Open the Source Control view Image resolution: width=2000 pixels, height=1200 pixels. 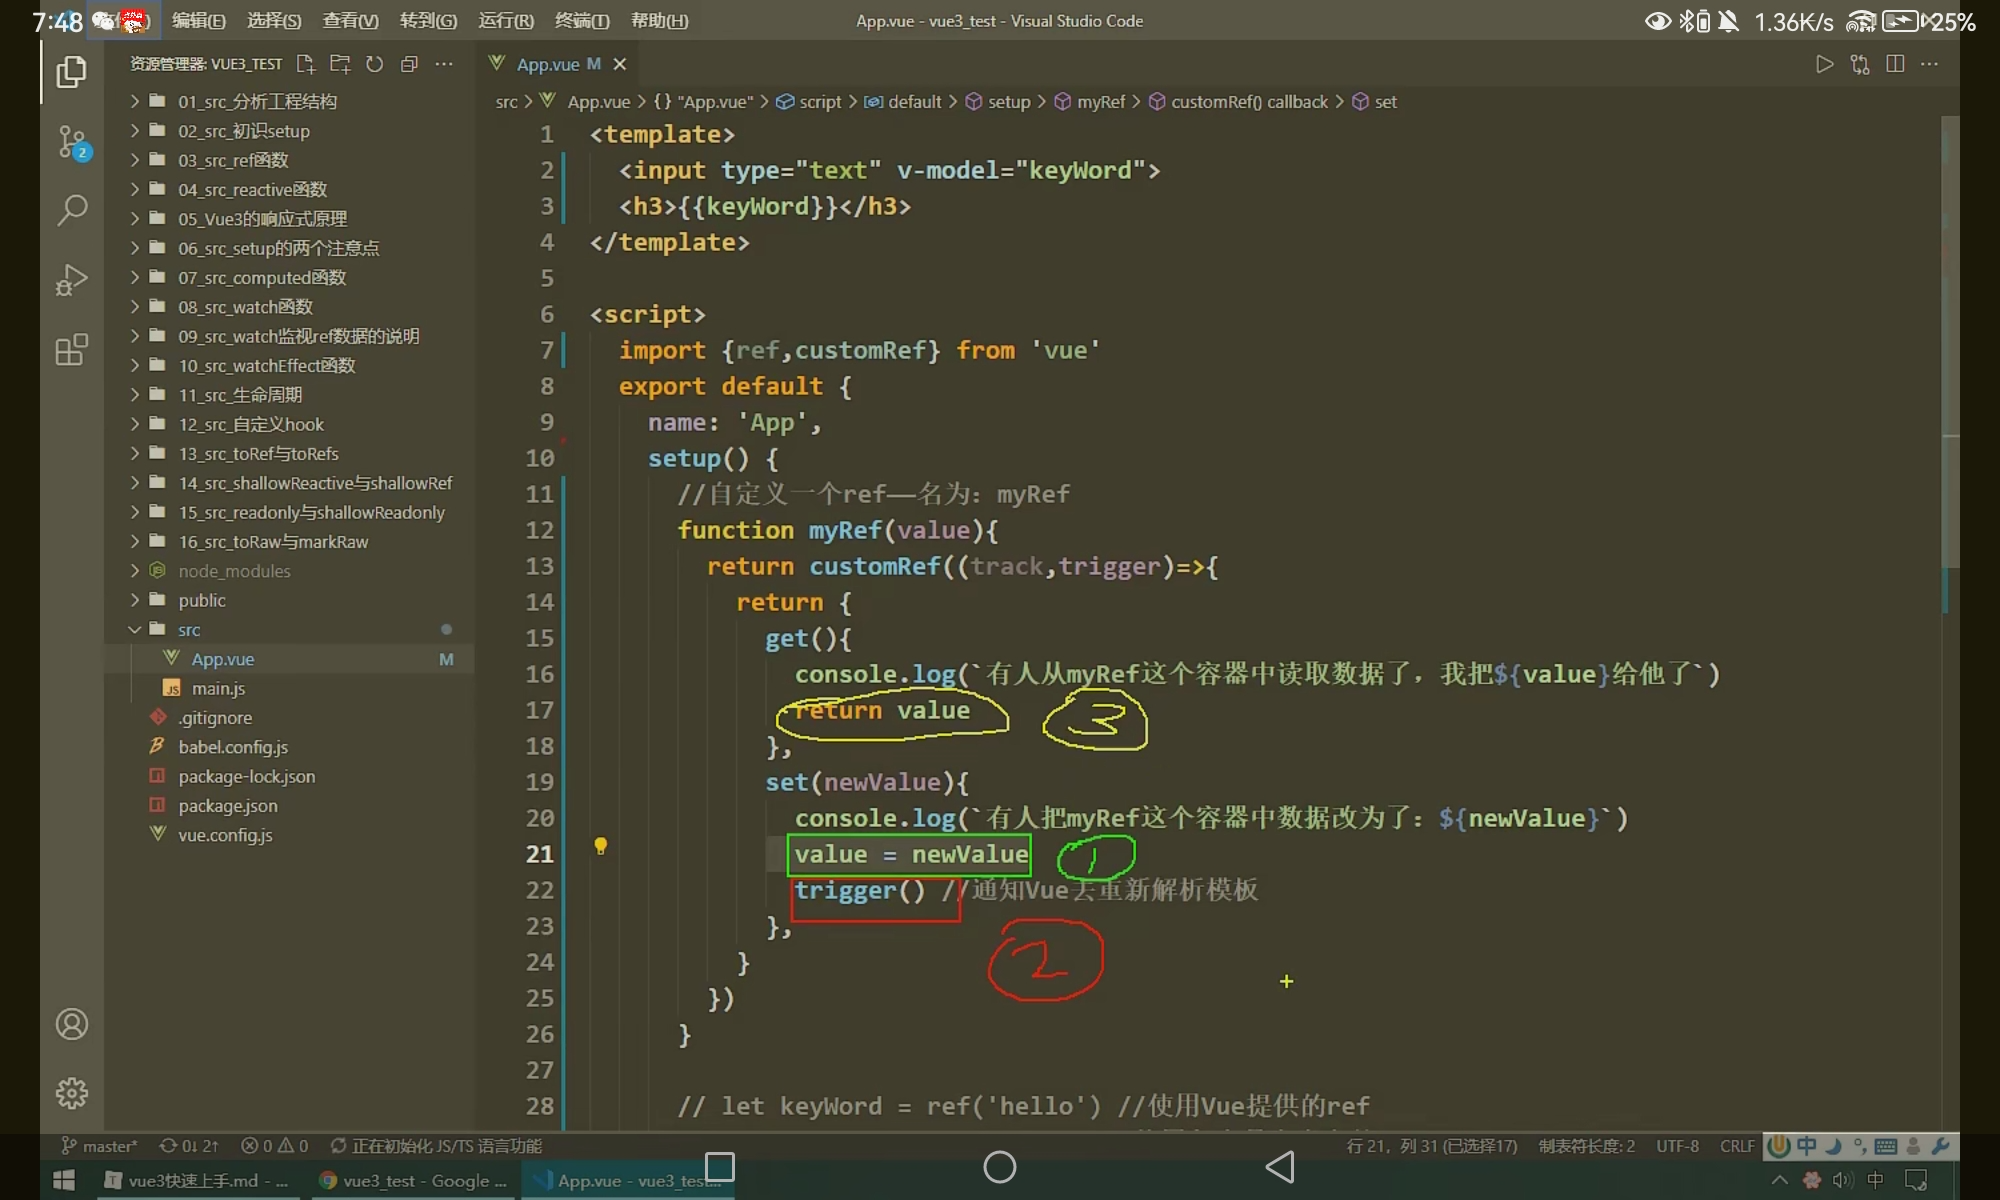[x=72, y=142]
